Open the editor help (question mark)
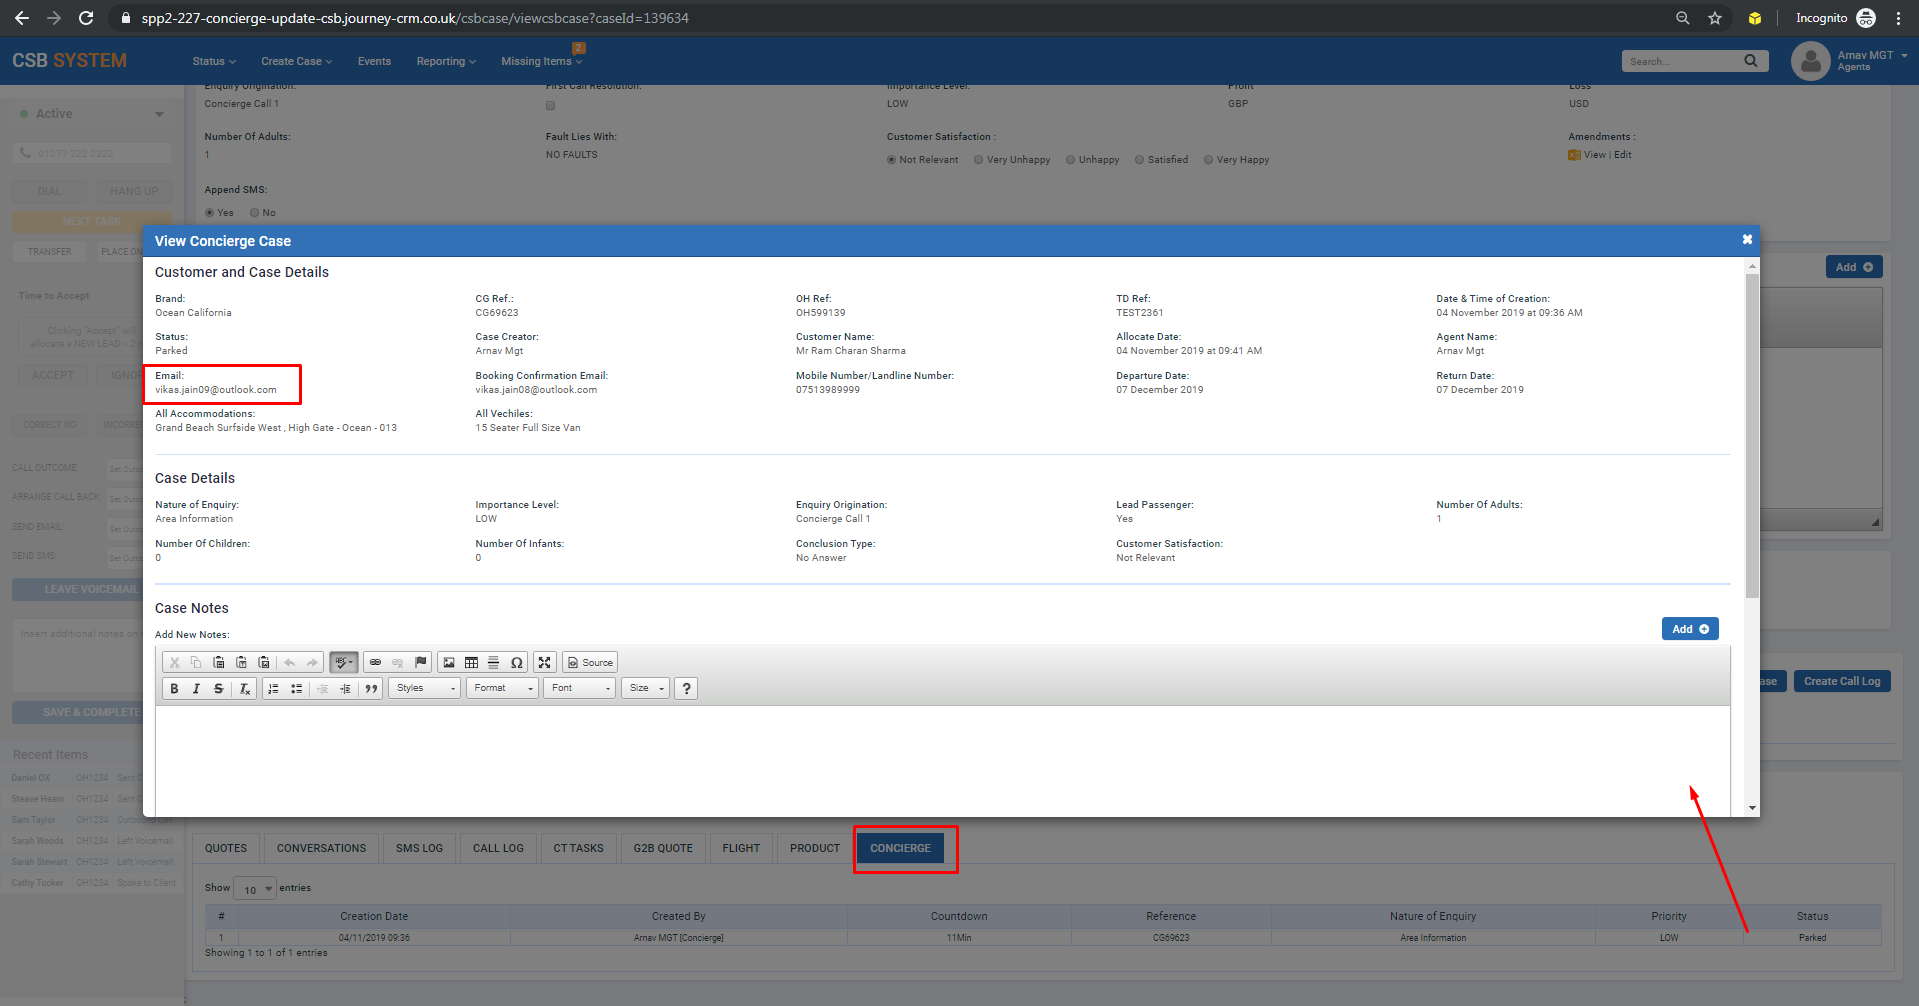The height and width of the screenshot is (1006, 1919). click(x=686, y=688)
